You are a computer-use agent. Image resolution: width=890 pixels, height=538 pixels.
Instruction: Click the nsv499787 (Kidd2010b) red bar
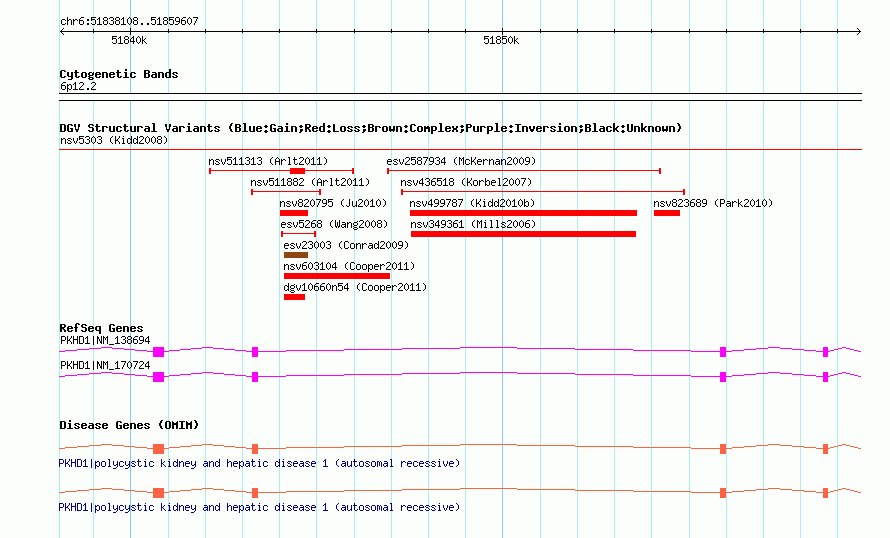tap(523, 213)
